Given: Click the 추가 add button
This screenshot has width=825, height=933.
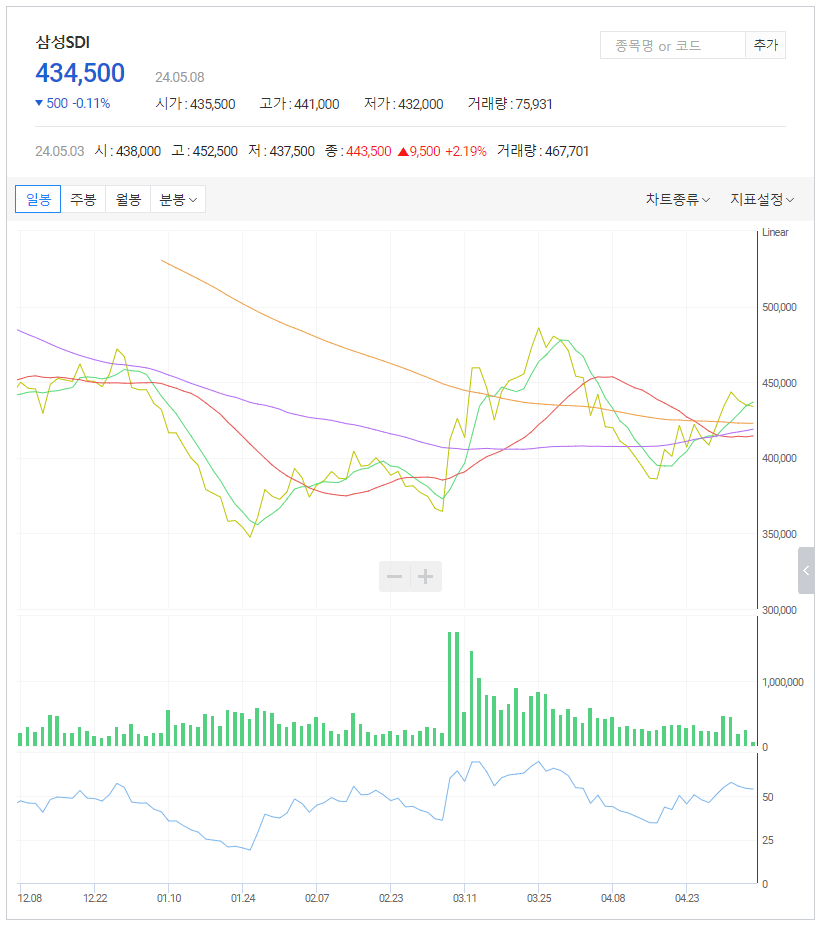Looking at the screenshot, I should [x=765, y=45].
